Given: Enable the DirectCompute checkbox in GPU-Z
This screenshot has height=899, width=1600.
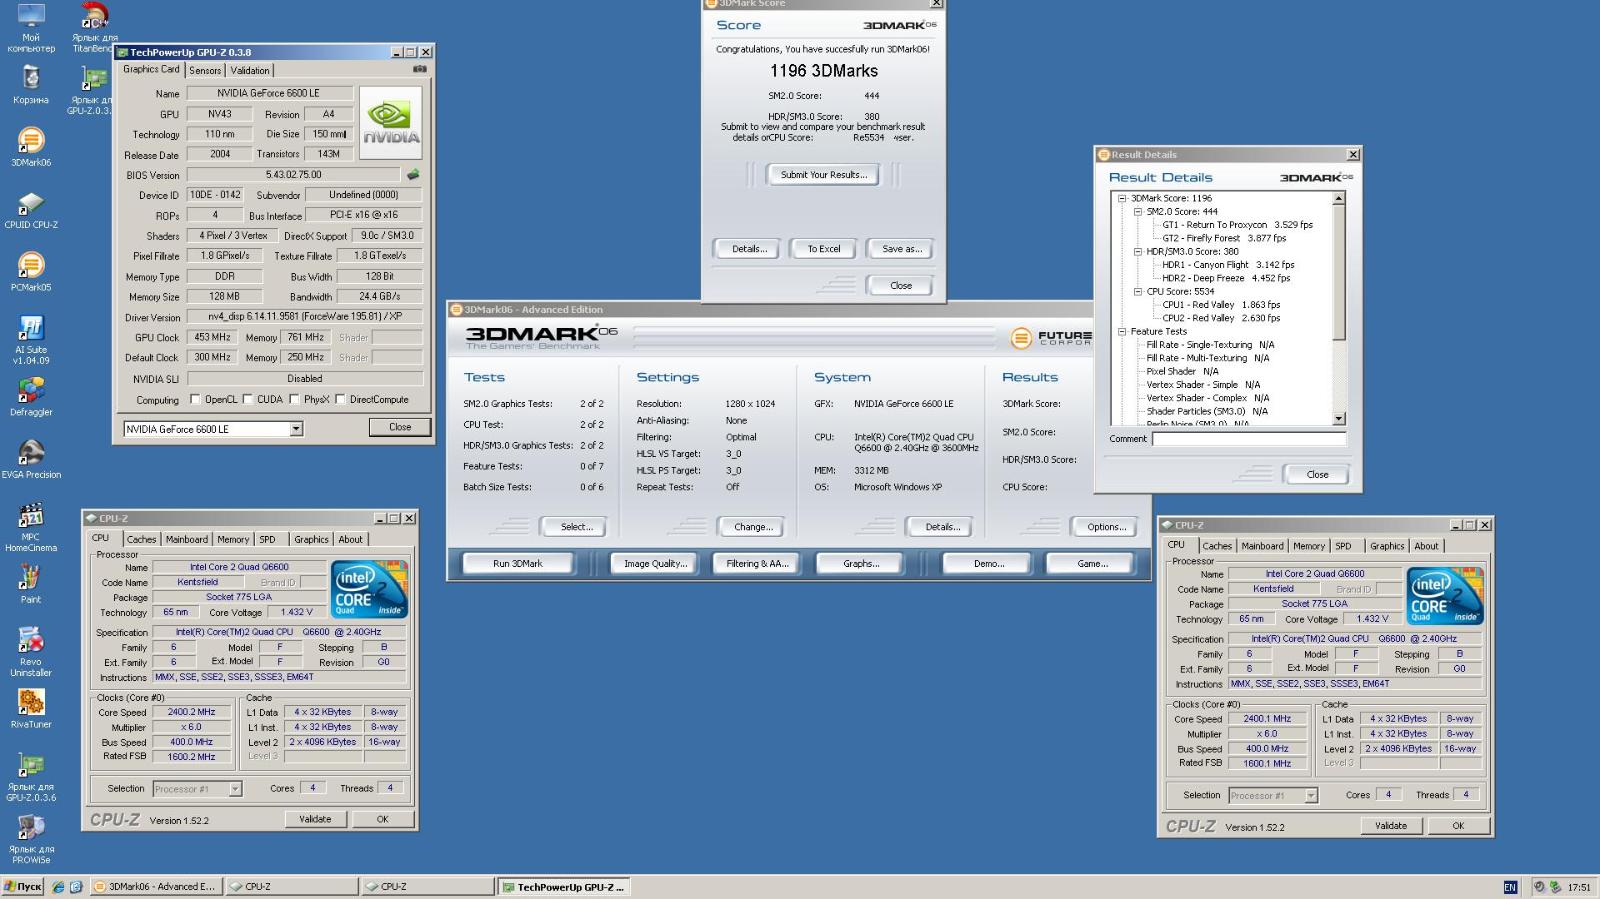Looking at the screenshot, I should [x=340, y=399].
